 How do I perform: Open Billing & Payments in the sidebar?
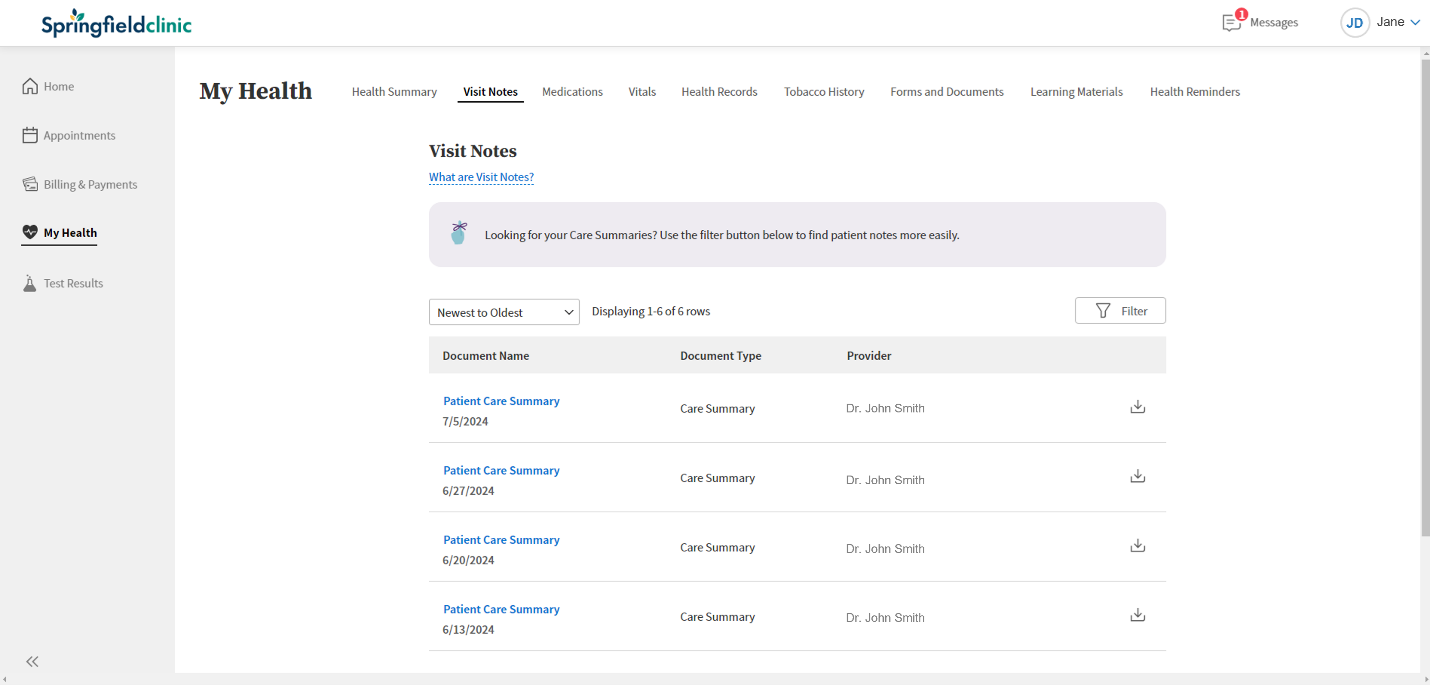point(80,184)
